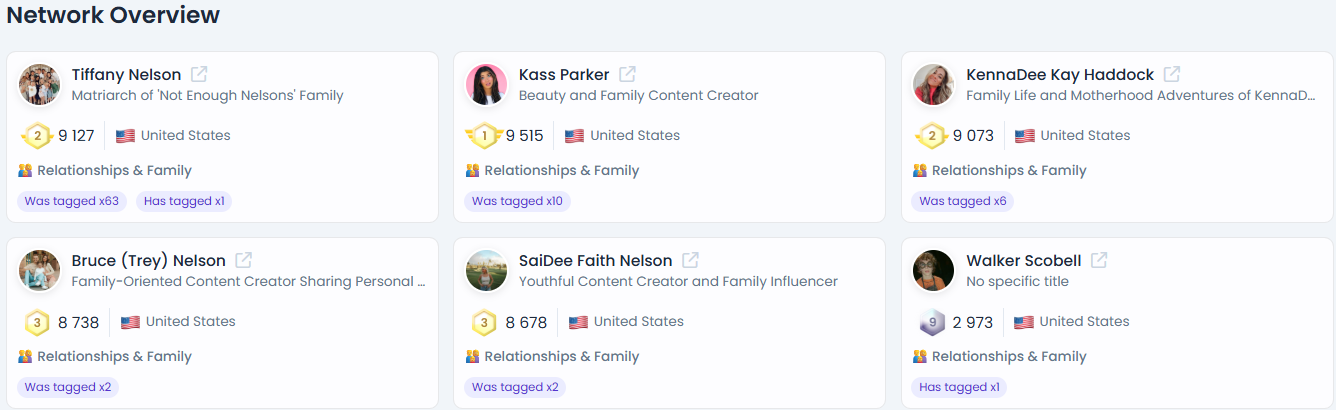
Task: Open Bruce (Trey) Nelson's name link
Action: point(148,260)
